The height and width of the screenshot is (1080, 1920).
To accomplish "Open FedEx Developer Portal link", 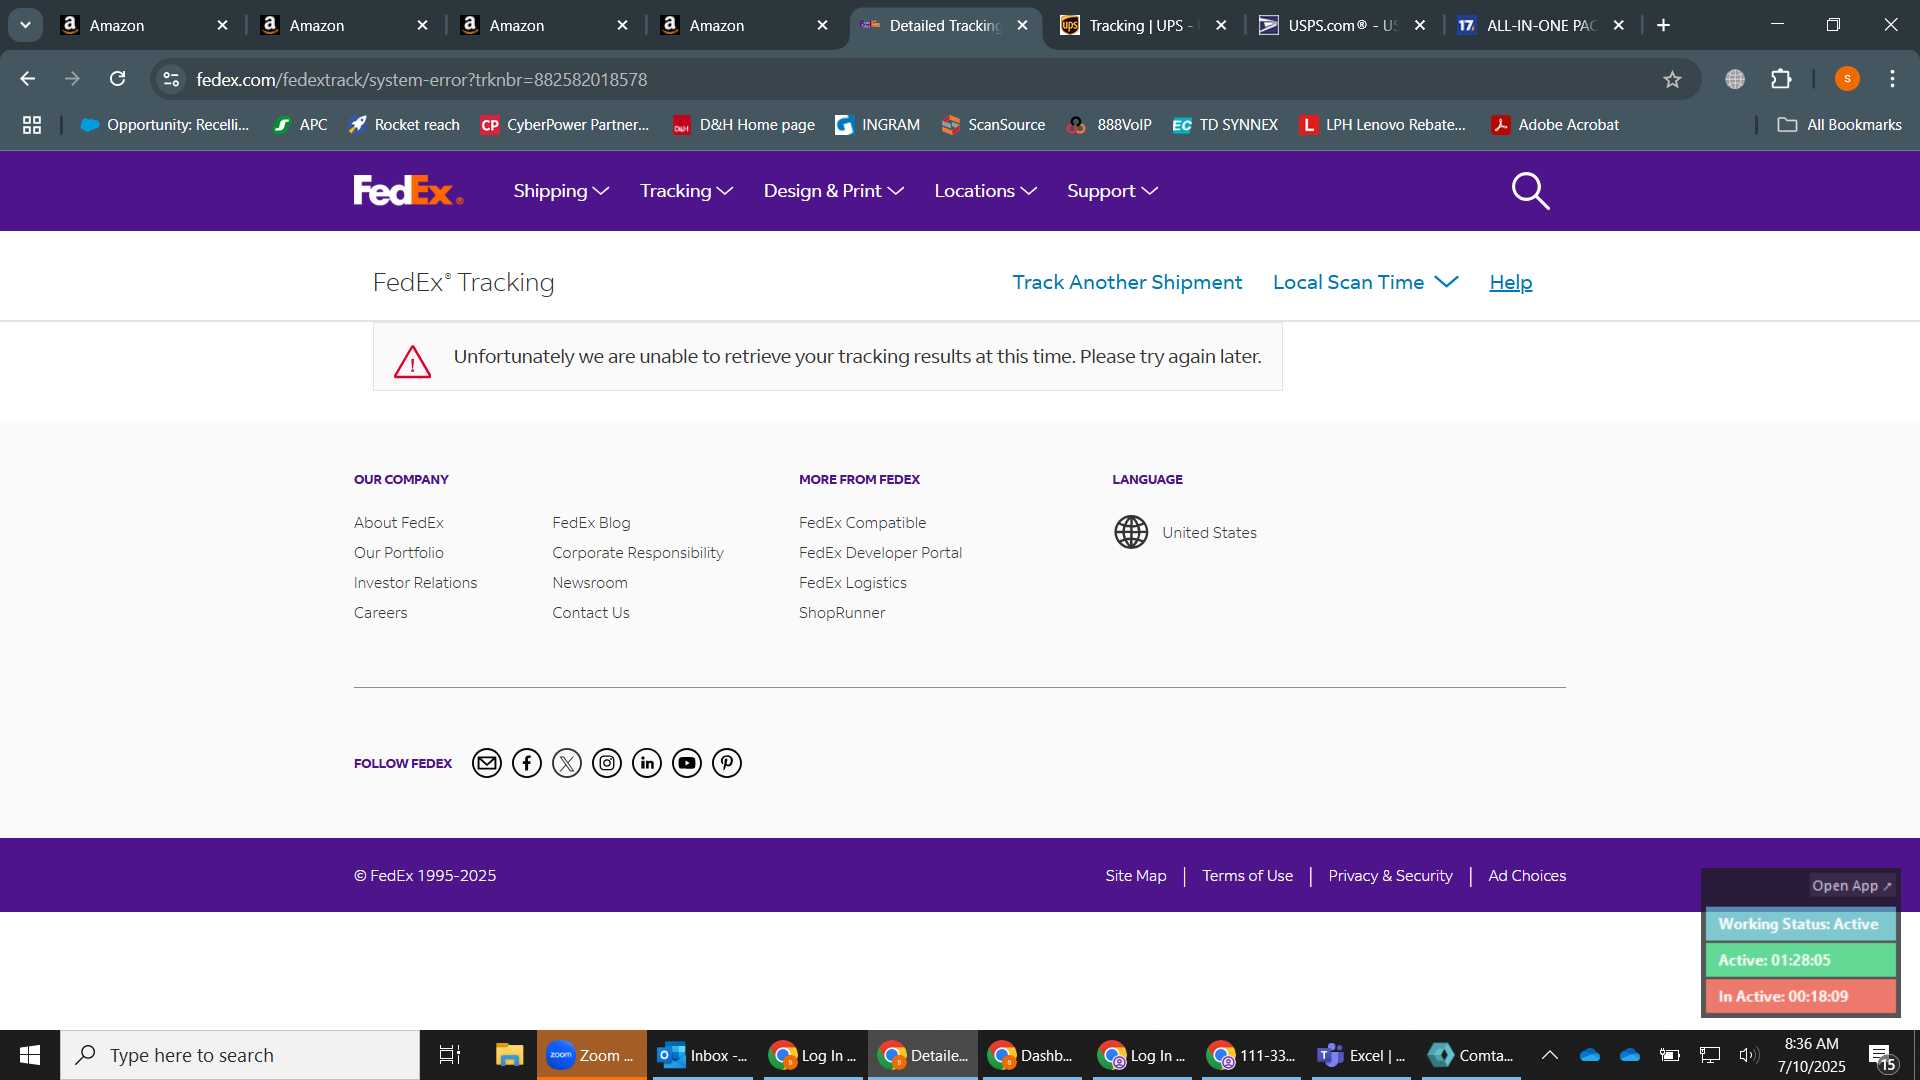I will tap(880, 552).
